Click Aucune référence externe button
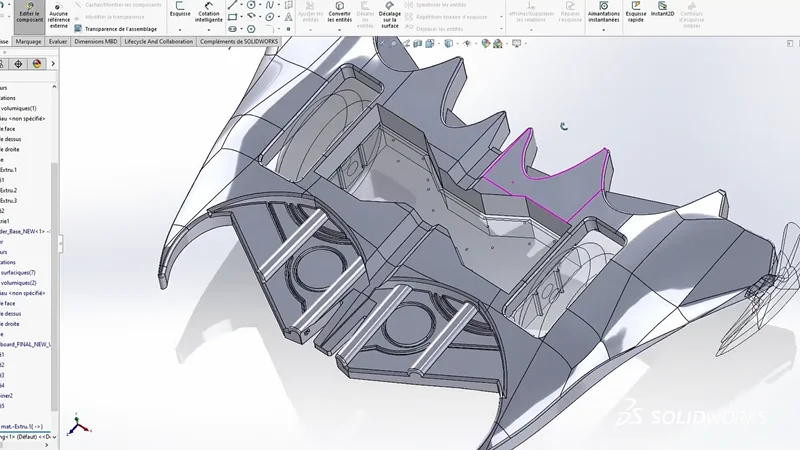The height and width of the screenshot is (450, 800). click(x=59, y=15)
